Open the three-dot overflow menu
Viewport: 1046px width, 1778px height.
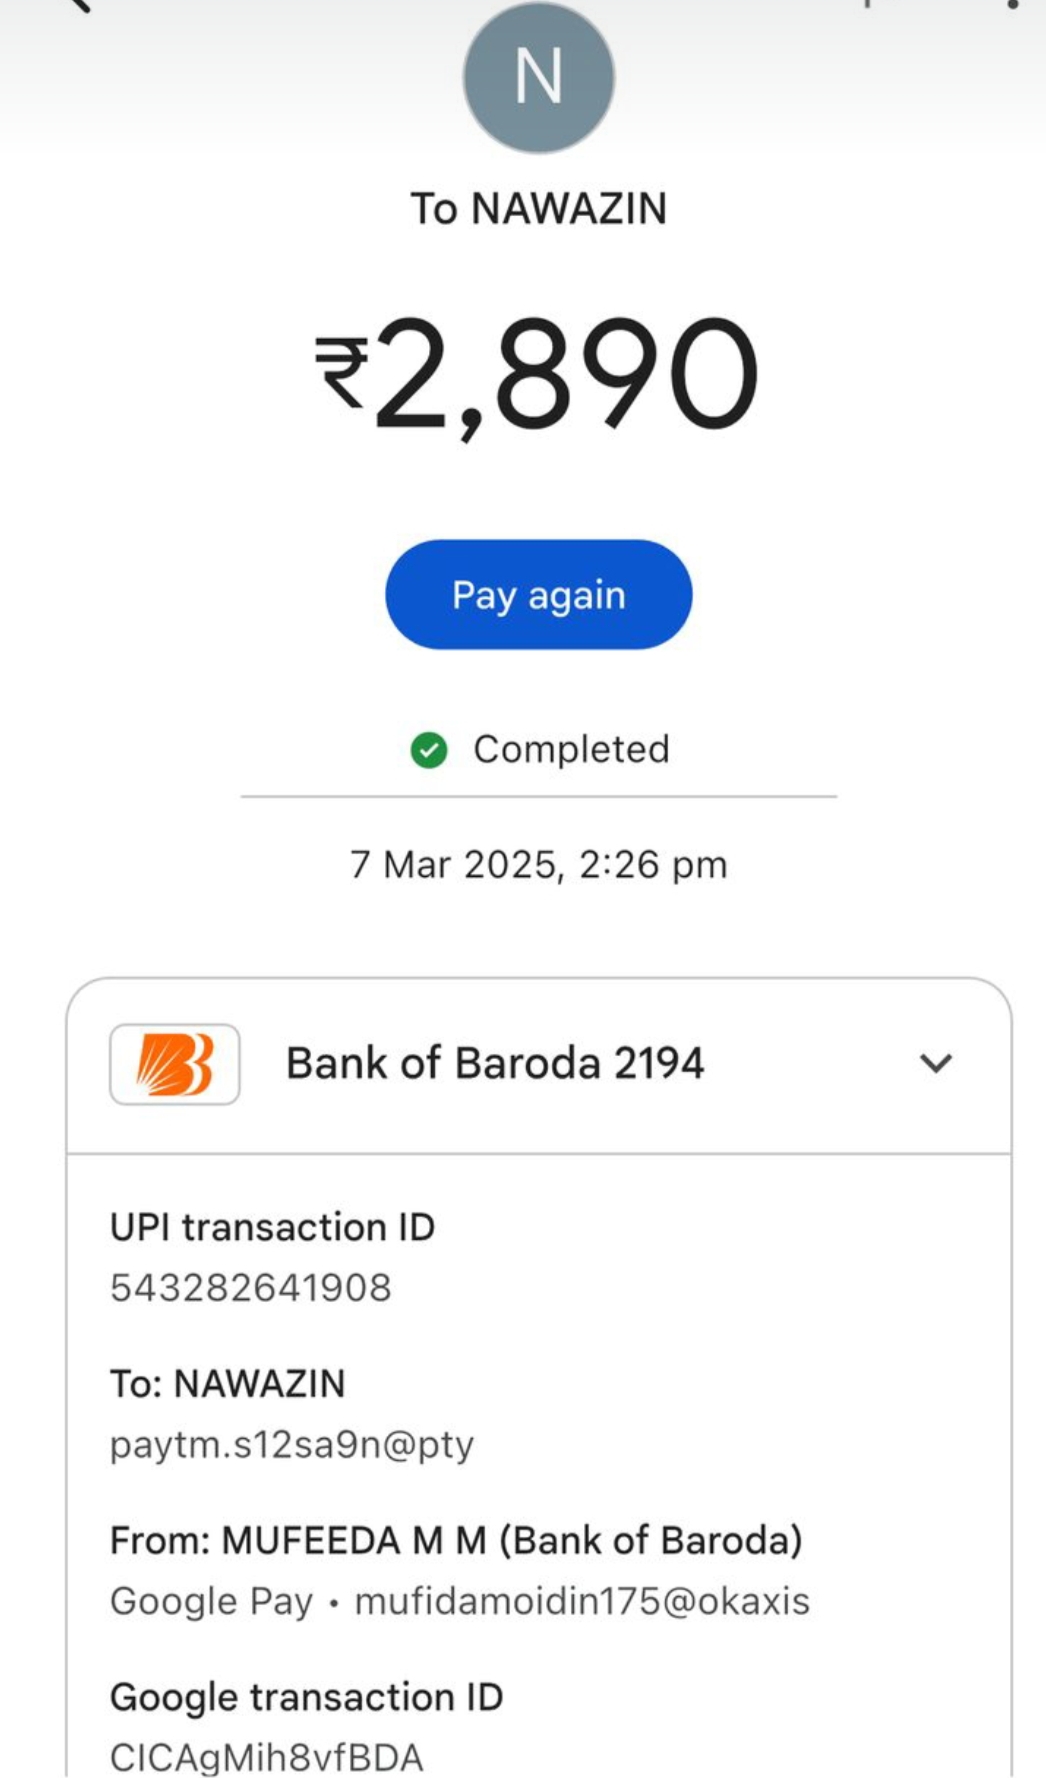click(1012, 5)
